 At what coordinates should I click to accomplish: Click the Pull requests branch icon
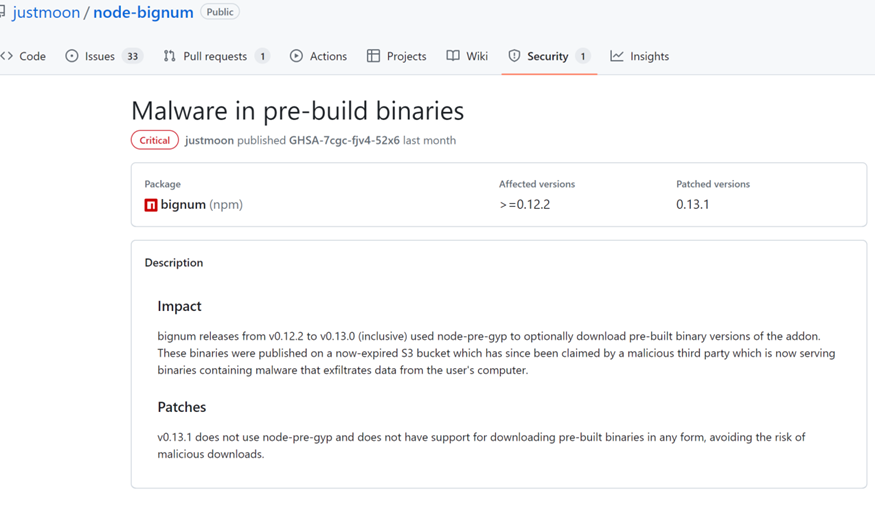coord(170,56)
